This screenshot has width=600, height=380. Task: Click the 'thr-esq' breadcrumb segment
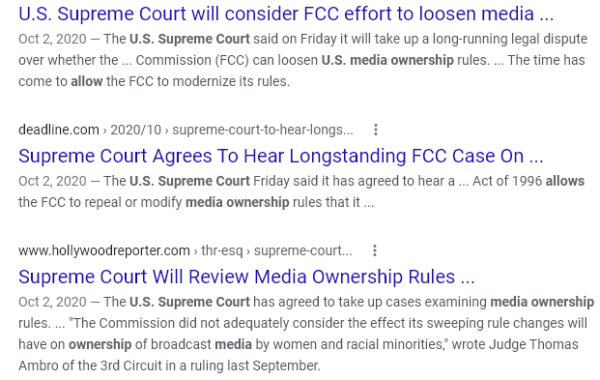[x=222, y=251]
